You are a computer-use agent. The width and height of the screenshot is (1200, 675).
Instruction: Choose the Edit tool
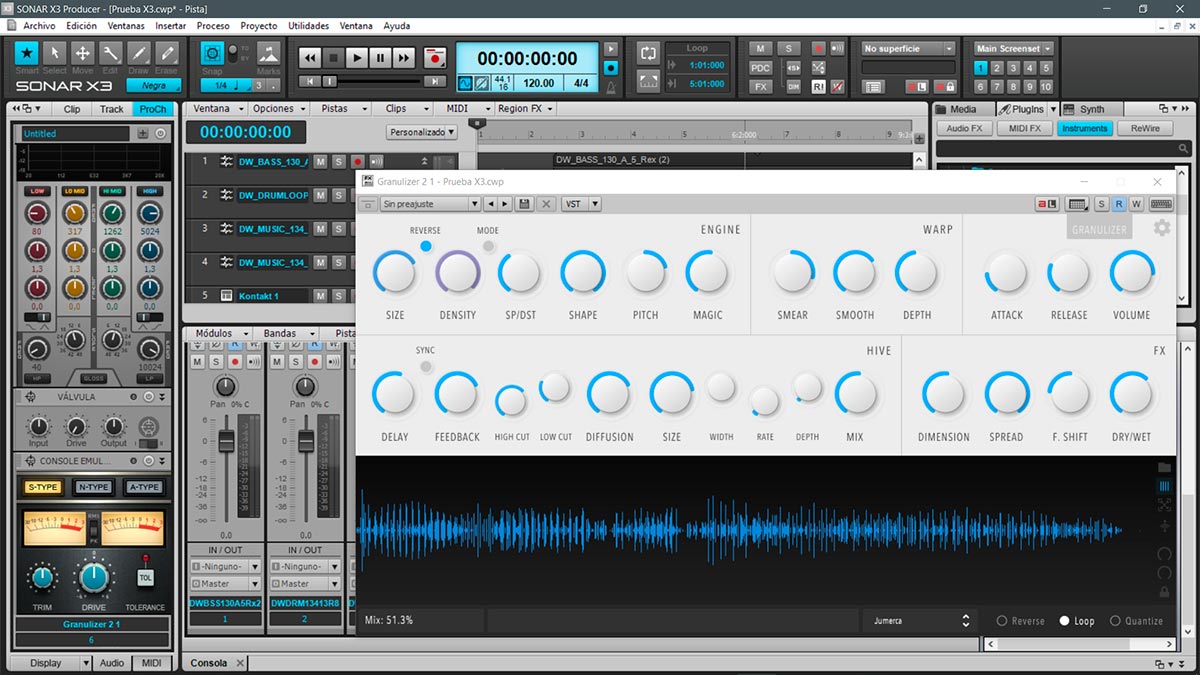click(111, 53)
